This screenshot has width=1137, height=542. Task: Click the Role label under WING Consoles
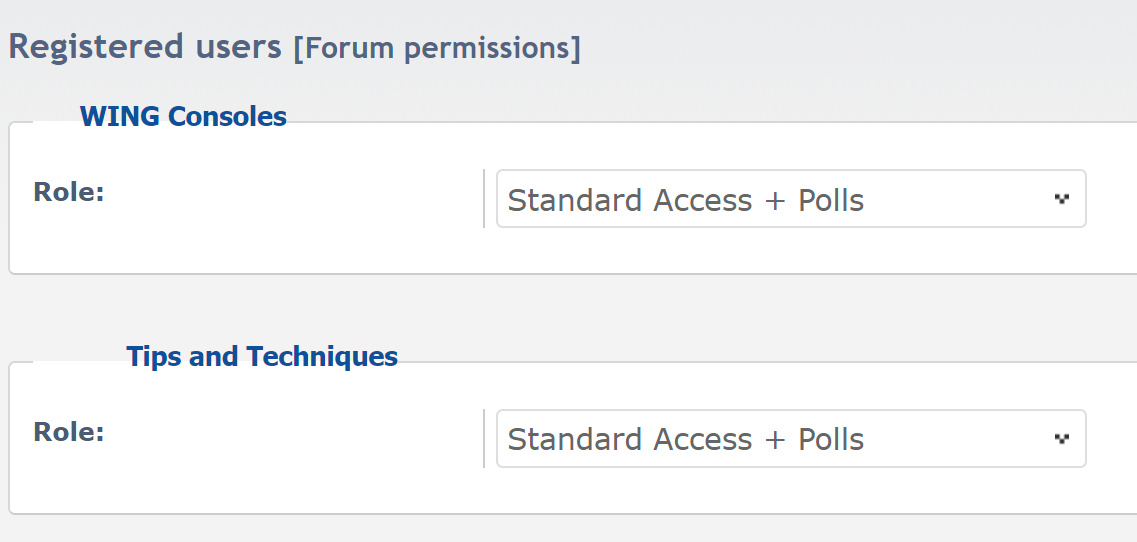coord(69,192)
